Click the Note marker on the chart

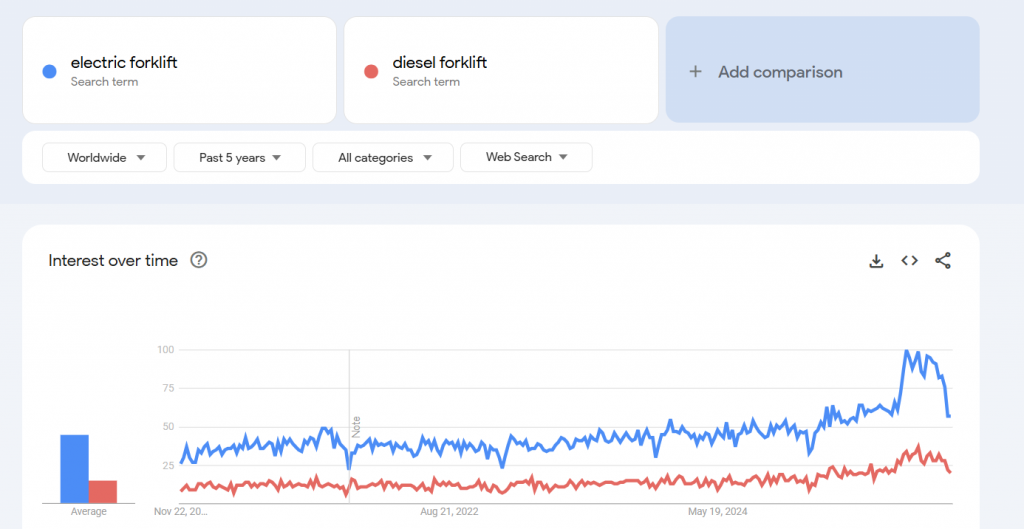tap(355, 426)
